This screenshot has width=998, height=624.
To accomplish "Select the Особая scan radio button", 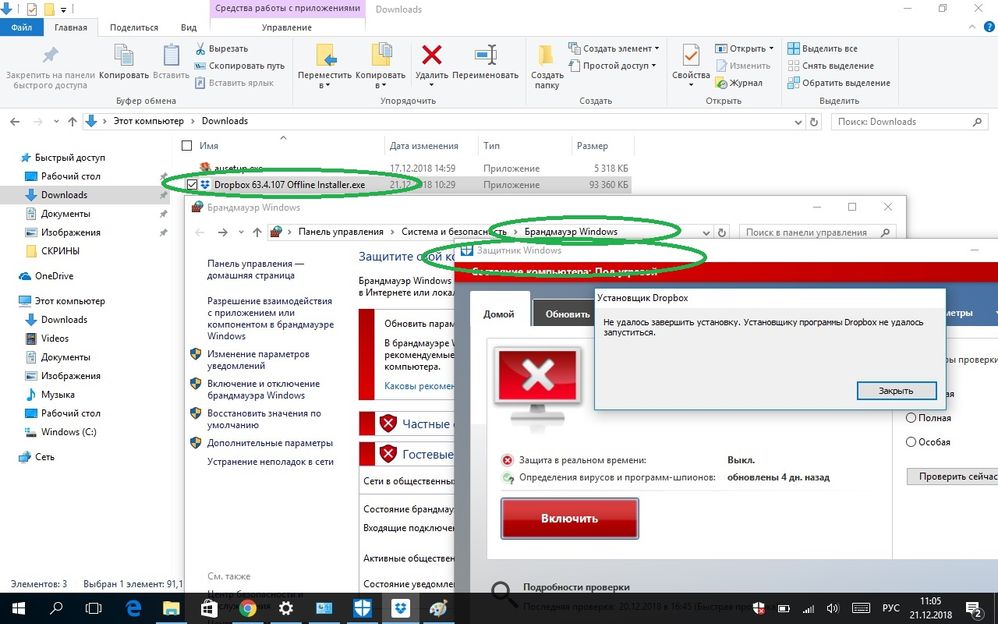I will [911, 442].
